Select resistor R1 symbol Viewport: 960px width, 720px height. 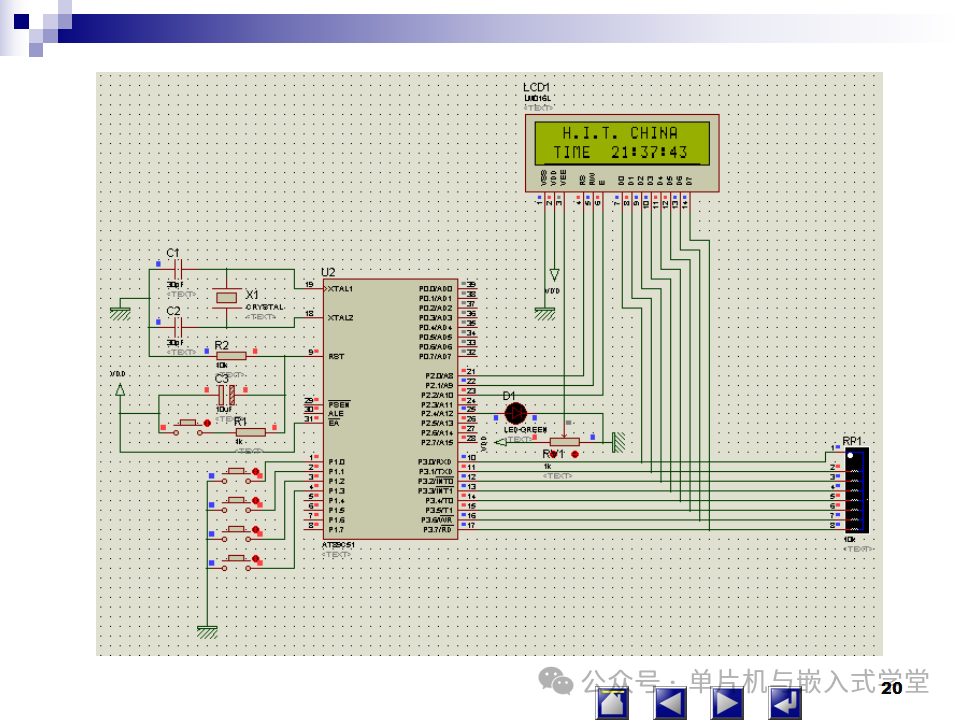coord(250,432)
